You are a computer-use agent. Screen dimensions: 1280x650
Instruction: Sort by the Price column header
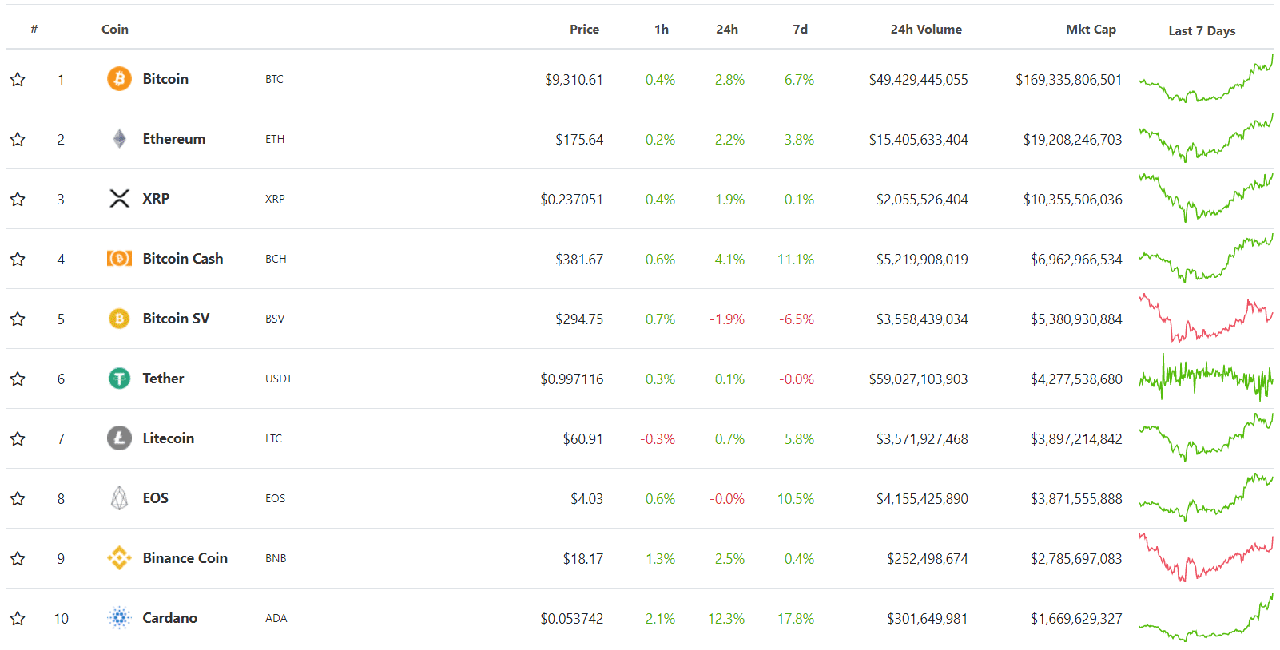pyautogui.click(x=584, y=29)
